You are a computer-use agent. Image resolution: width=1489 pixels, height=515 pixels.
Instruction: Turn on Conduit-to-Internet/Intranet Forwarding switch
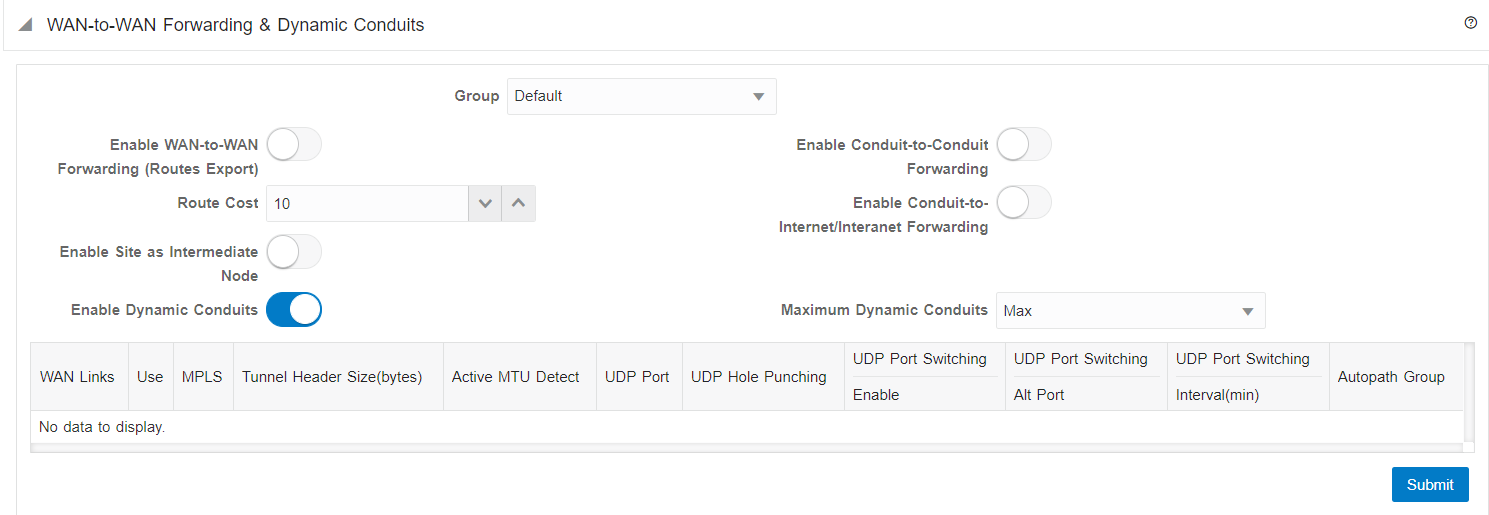point(1024,203)
